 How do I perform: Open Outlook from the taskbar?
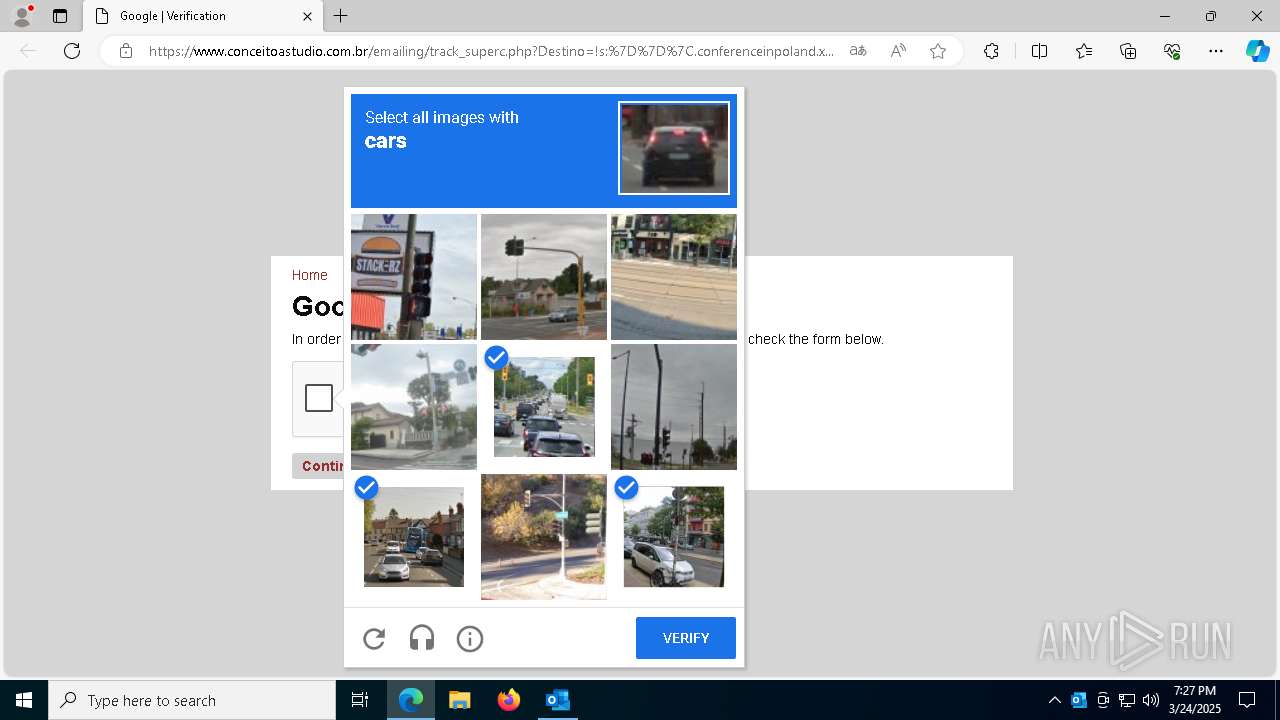pos(557,700)
